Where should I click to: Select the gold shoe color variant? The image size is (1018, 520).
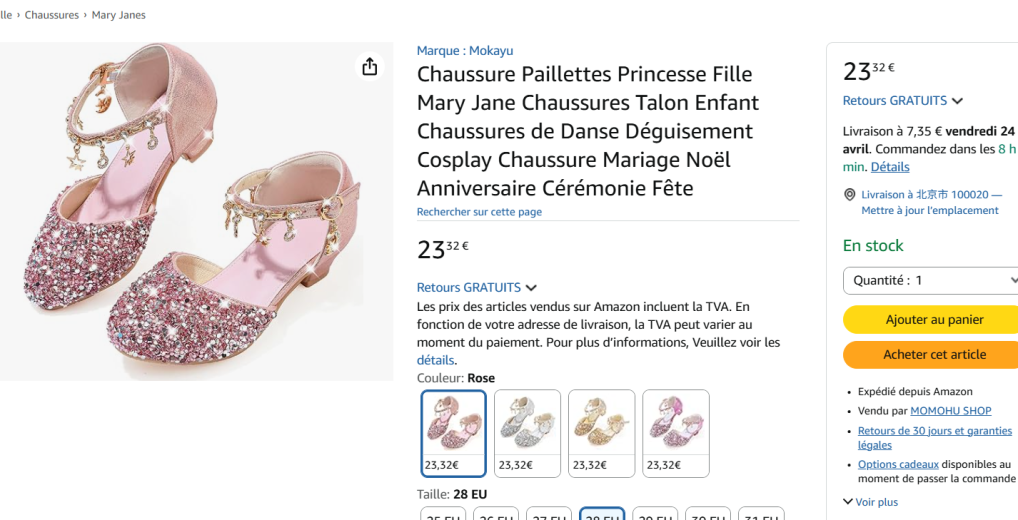(601, 432)
